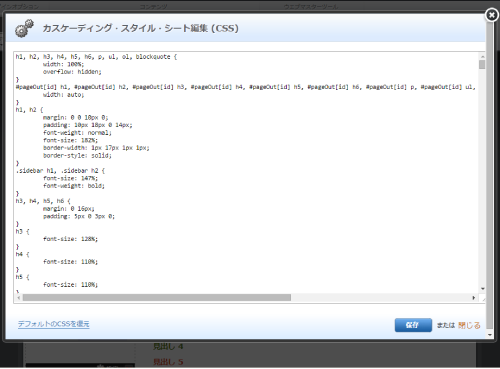Click the 'h3, h4, h5, h6 {' selector line

43,201
